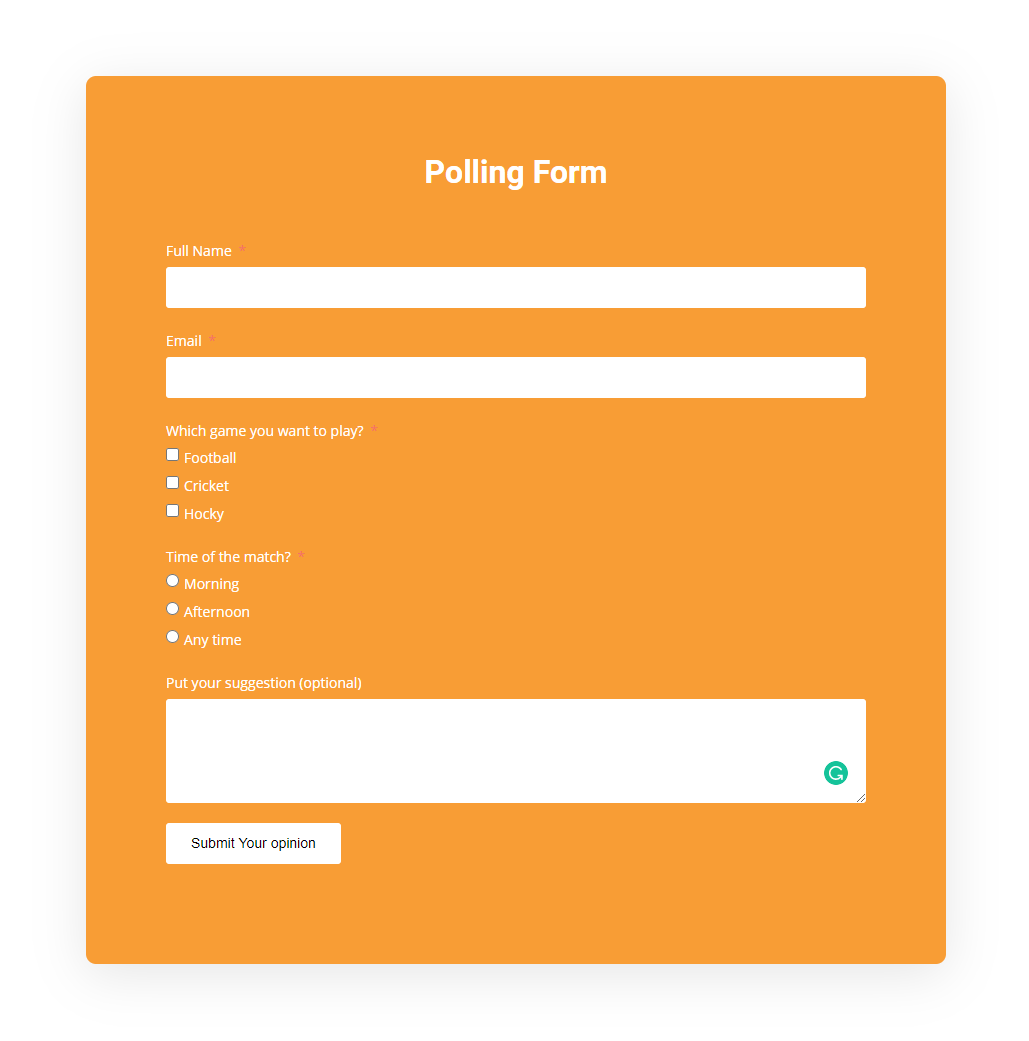Click the "Which game you want to play?" label
The height and width of the screenshot is (1041, 1029).
point(265,431)
